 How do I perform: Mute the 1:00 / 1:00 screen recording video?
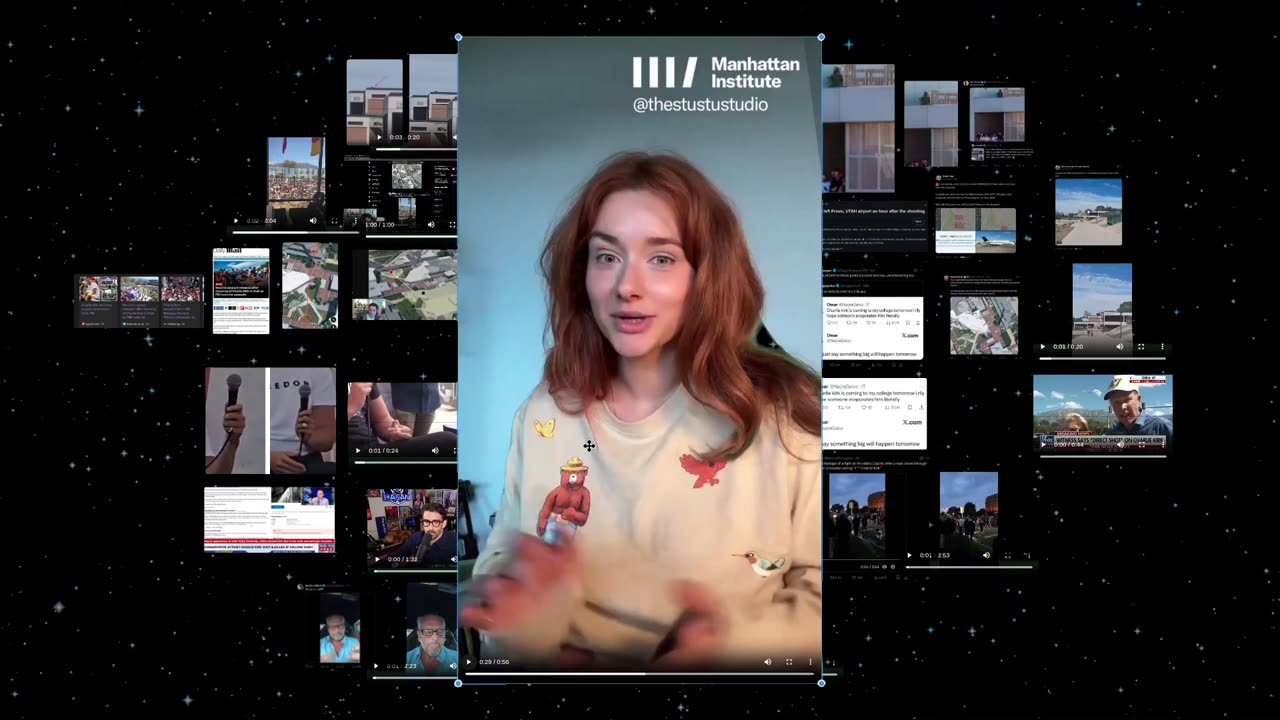point(431,225)
